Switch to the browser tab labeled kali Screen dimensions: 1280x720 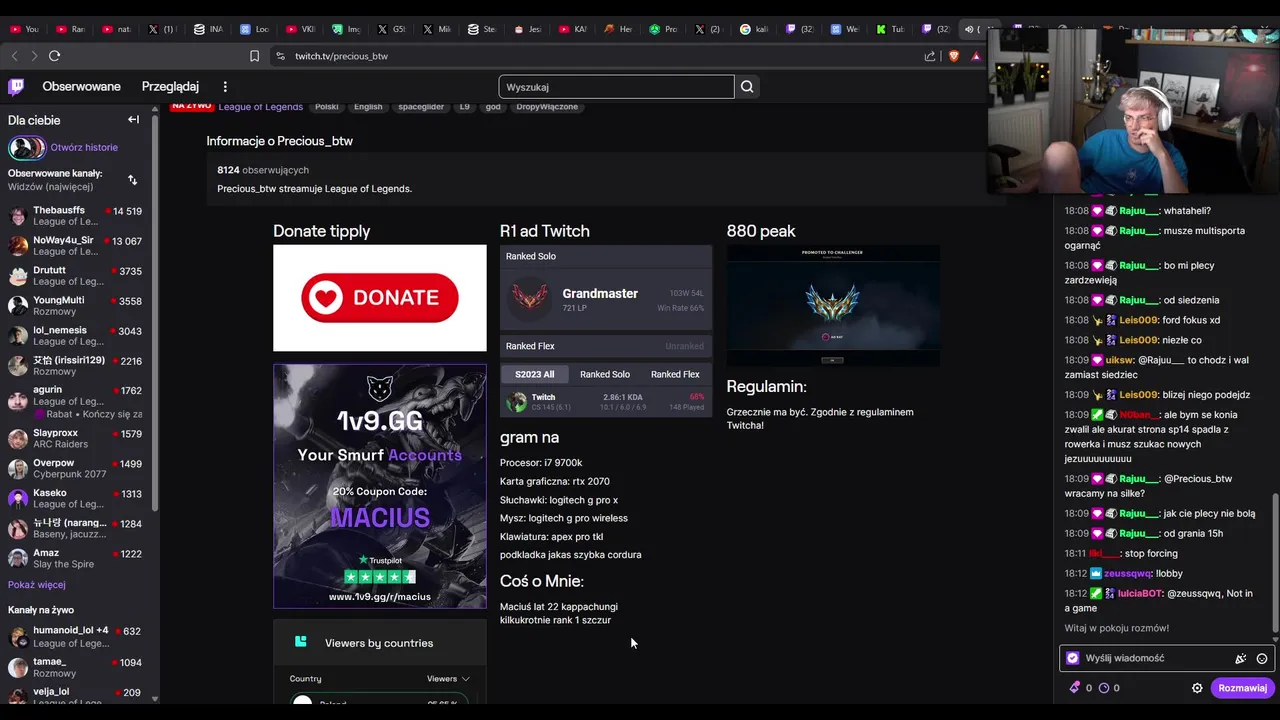click(x=755, y=29)
